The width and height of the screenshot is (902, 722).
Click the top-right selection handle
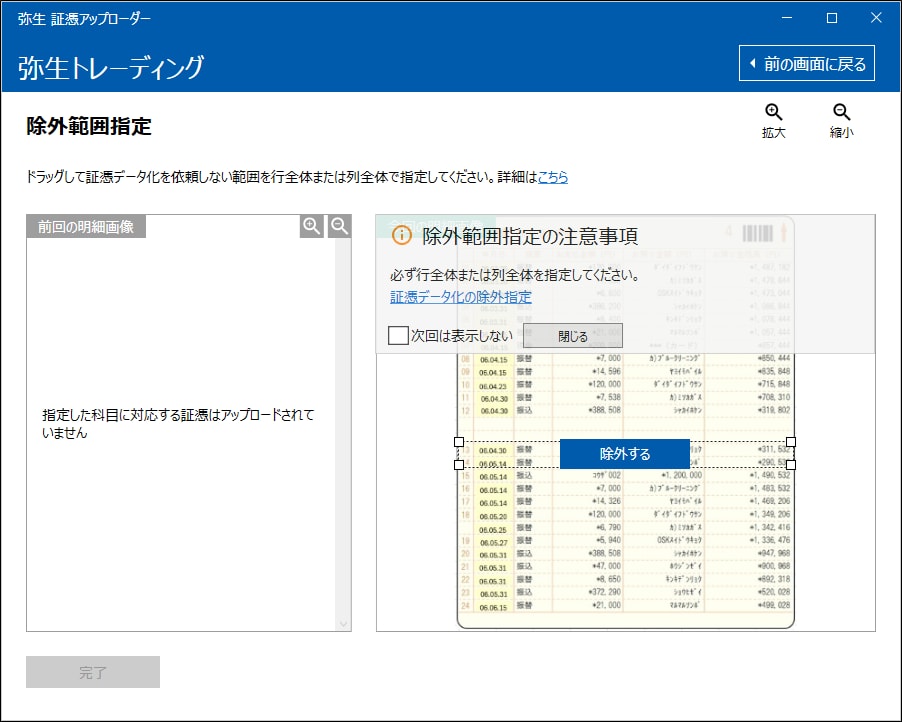click(x=791, y=442)
